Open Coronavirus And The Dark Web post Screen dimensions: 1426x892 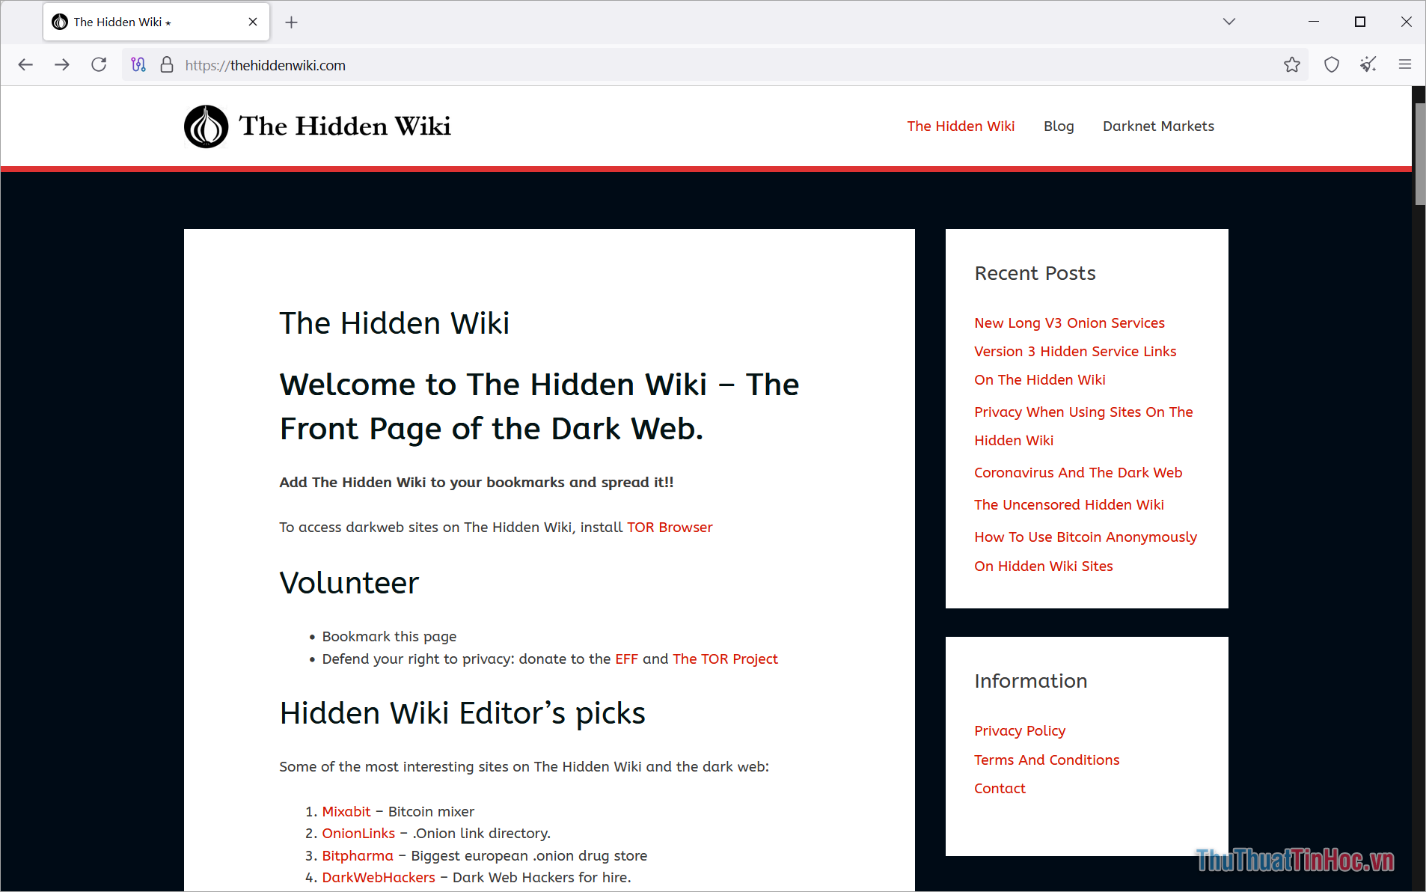click(1078, 473)
